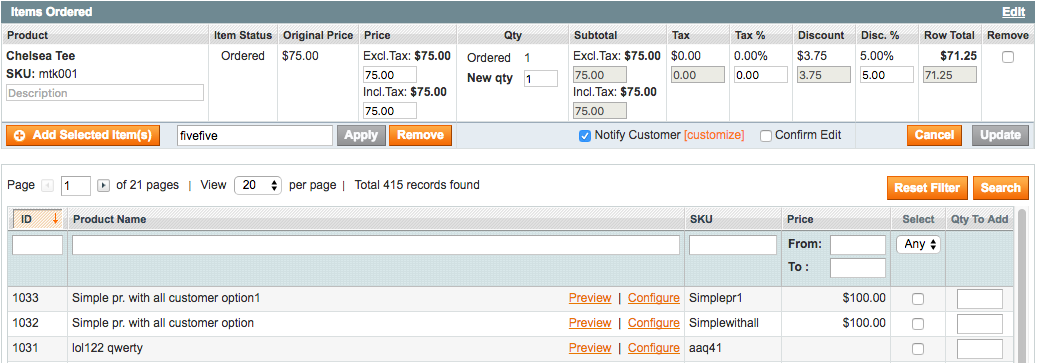This screenshot has width=1037, height=363.
Task: Open the Select filter Any dropdown
Action: (x=918, y=245)
